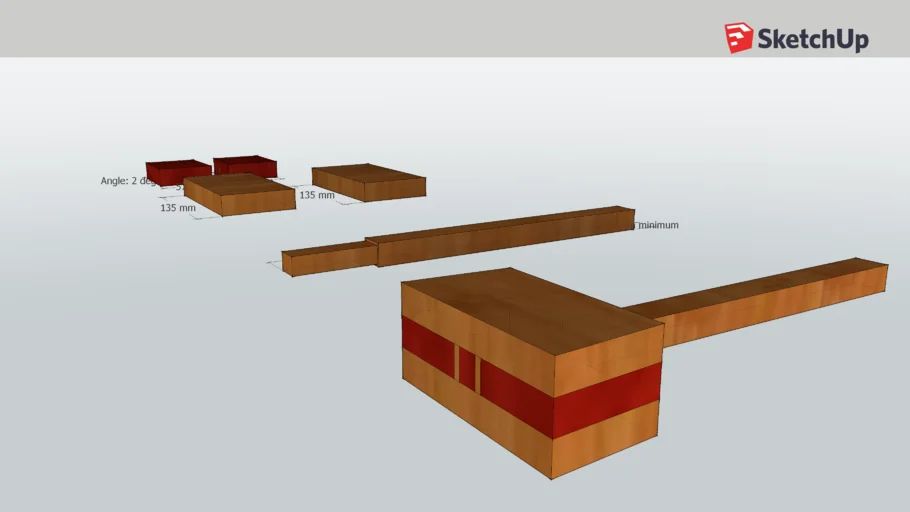Click the narrow tenon end of loose handle
Image resolution: width=910 pixels, height=512 pixels.
(x=328, y=260)
